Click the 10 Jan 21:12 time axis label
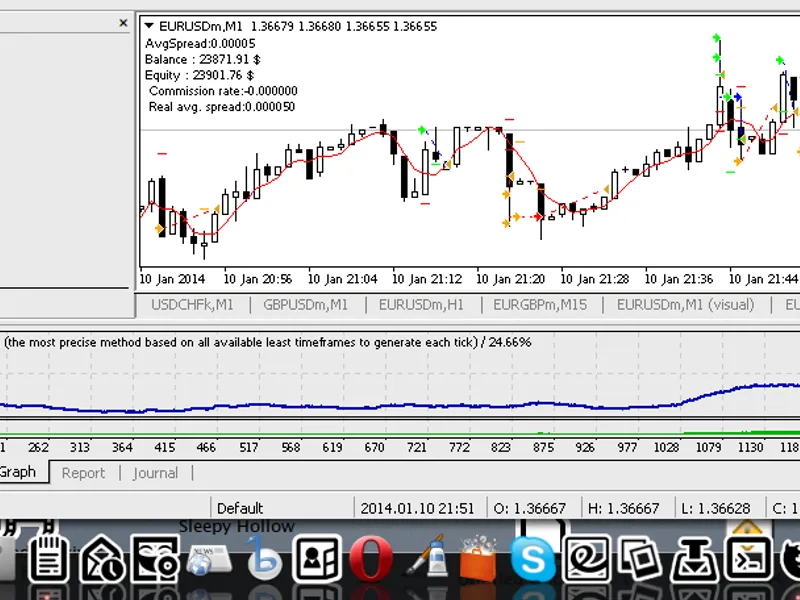The height and width of the screenshot is (600, 800). click(427, 279)
